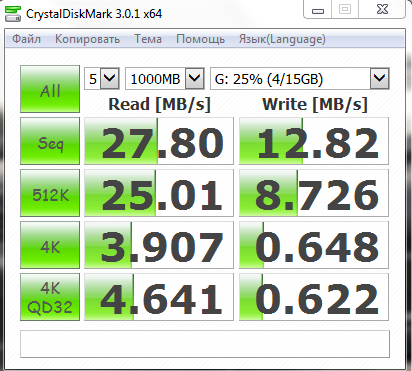Screen dimensions: 412x371
Task: Click the 512K read result 25.01
Action: pos(159,193)
